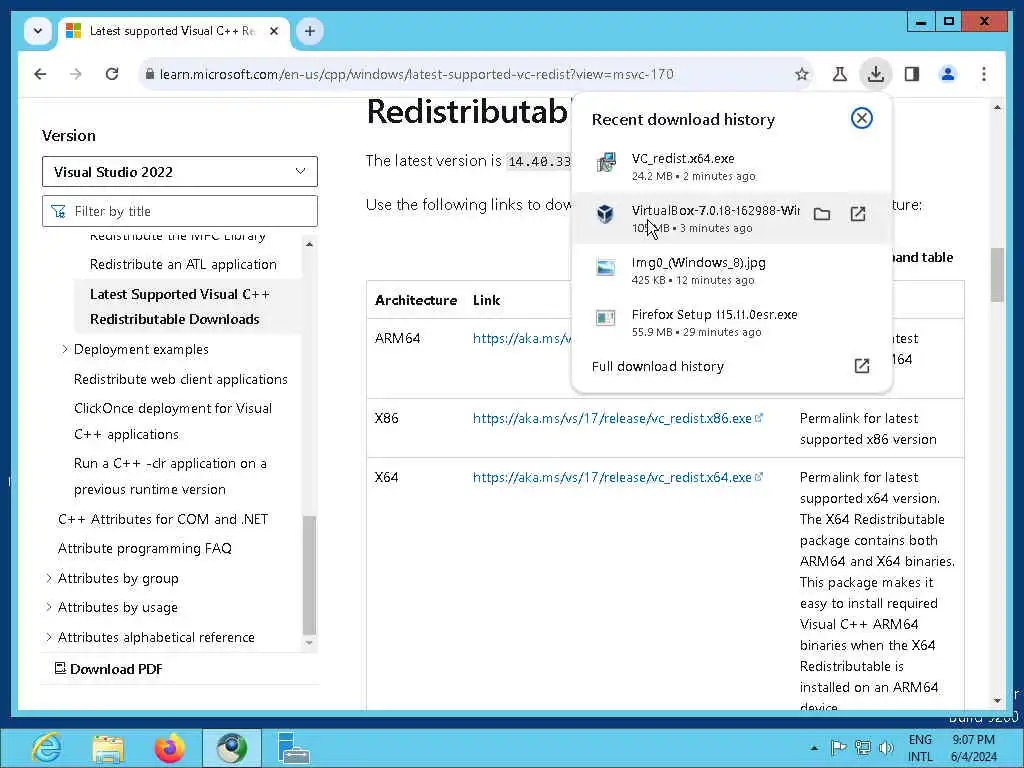Launch Internet Explorer from taskbar
This screenshot has width=1024, height=768.
click(x=47, y=748)
